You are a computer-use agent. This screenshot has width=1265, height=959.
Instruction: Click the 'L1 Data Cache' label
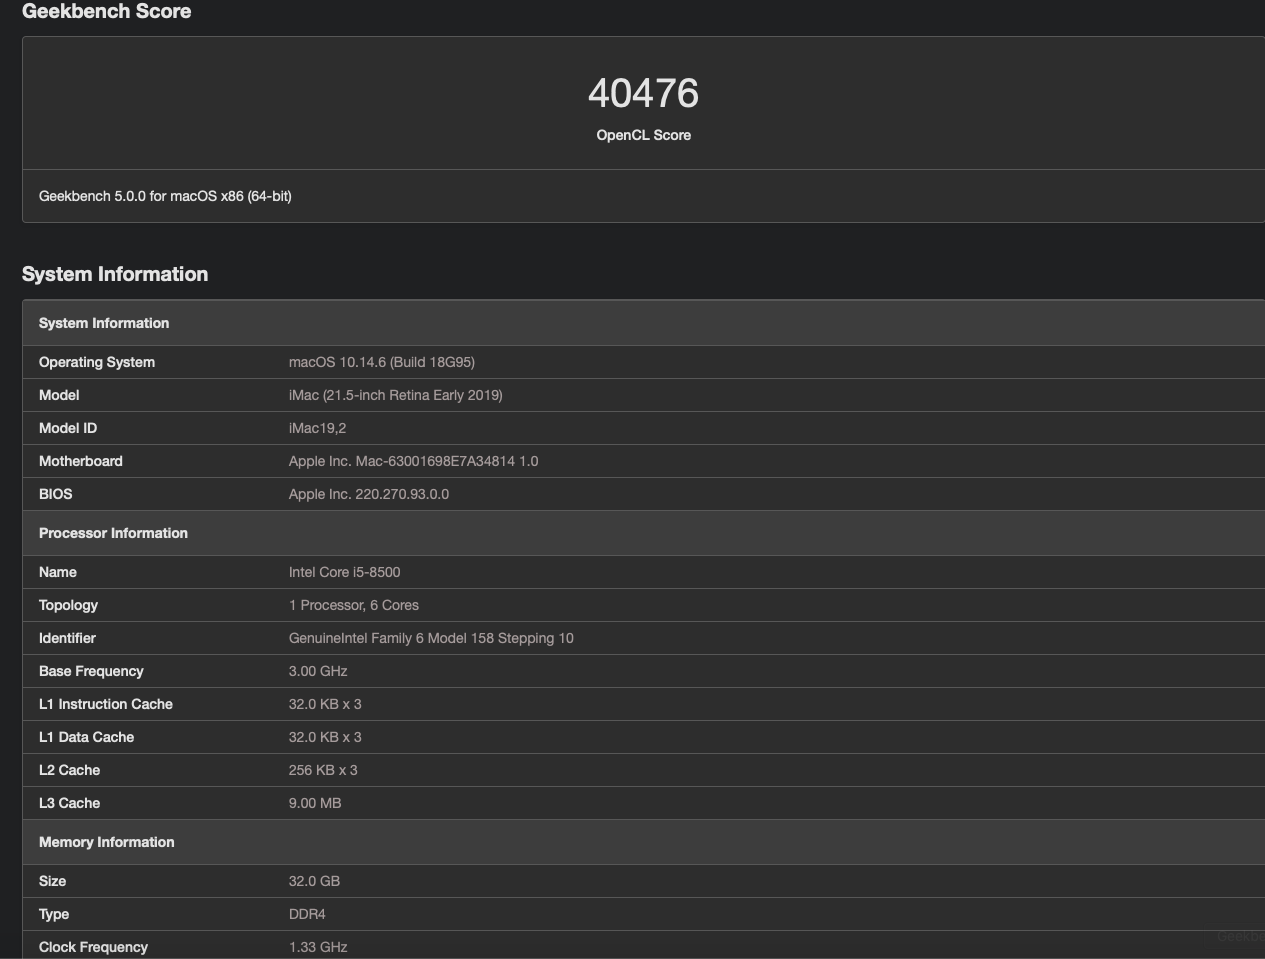(86, 737)
